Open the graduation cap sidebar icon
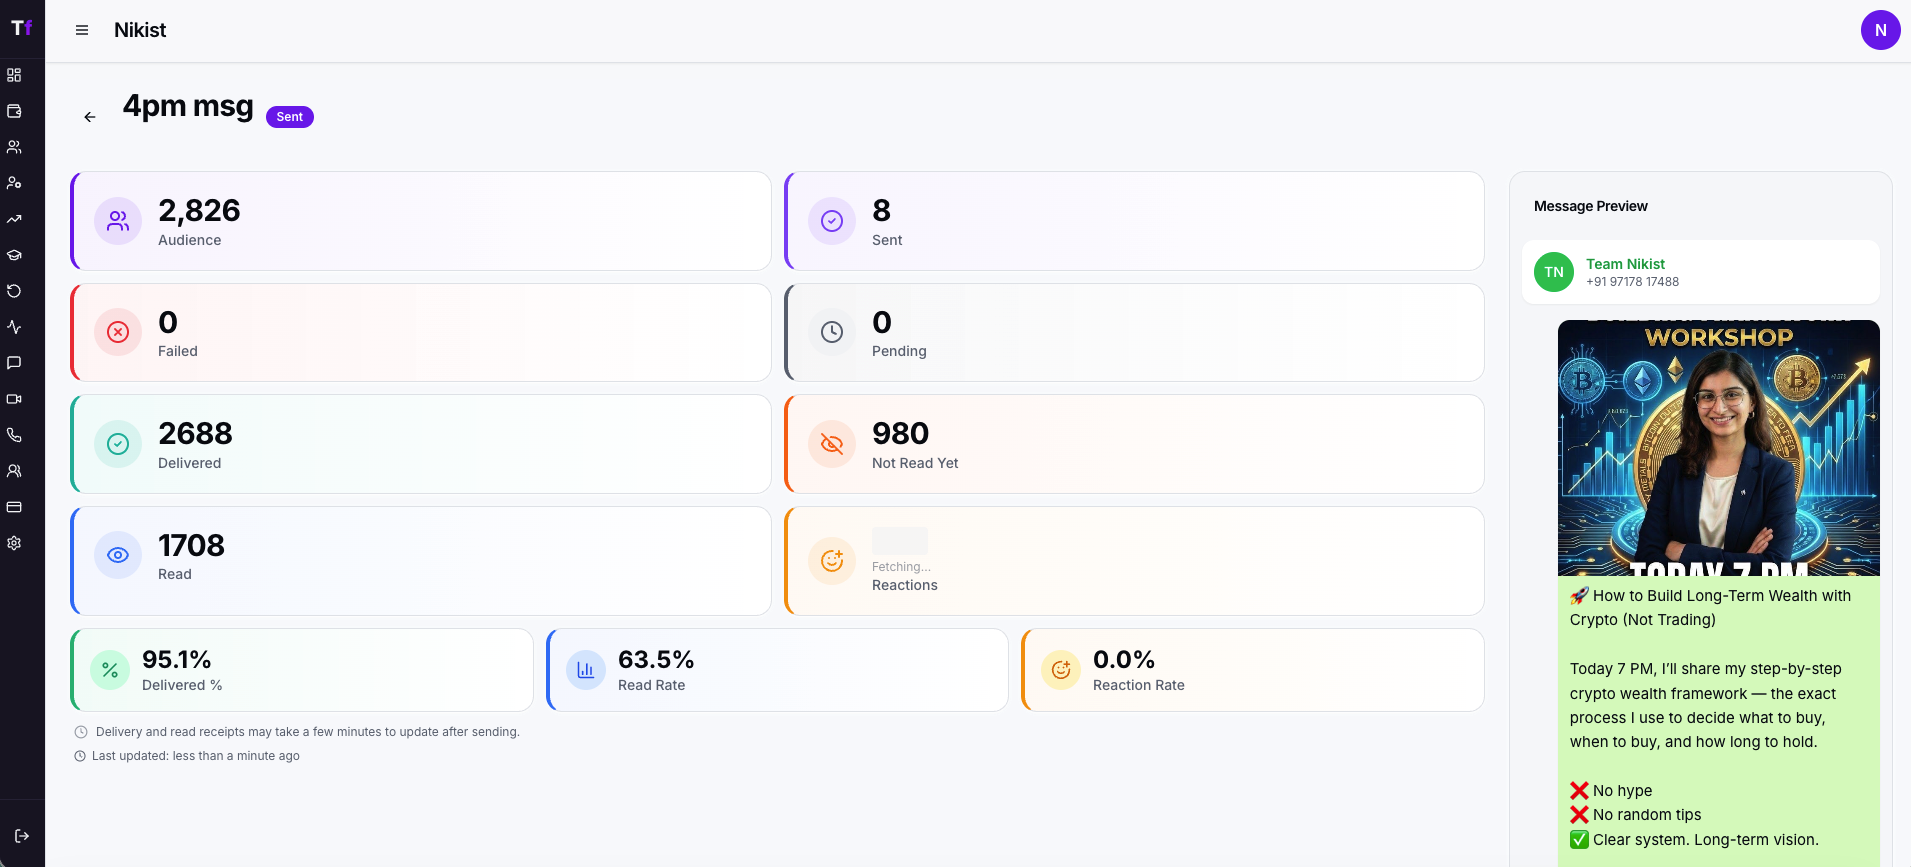 tap(14, 255)
